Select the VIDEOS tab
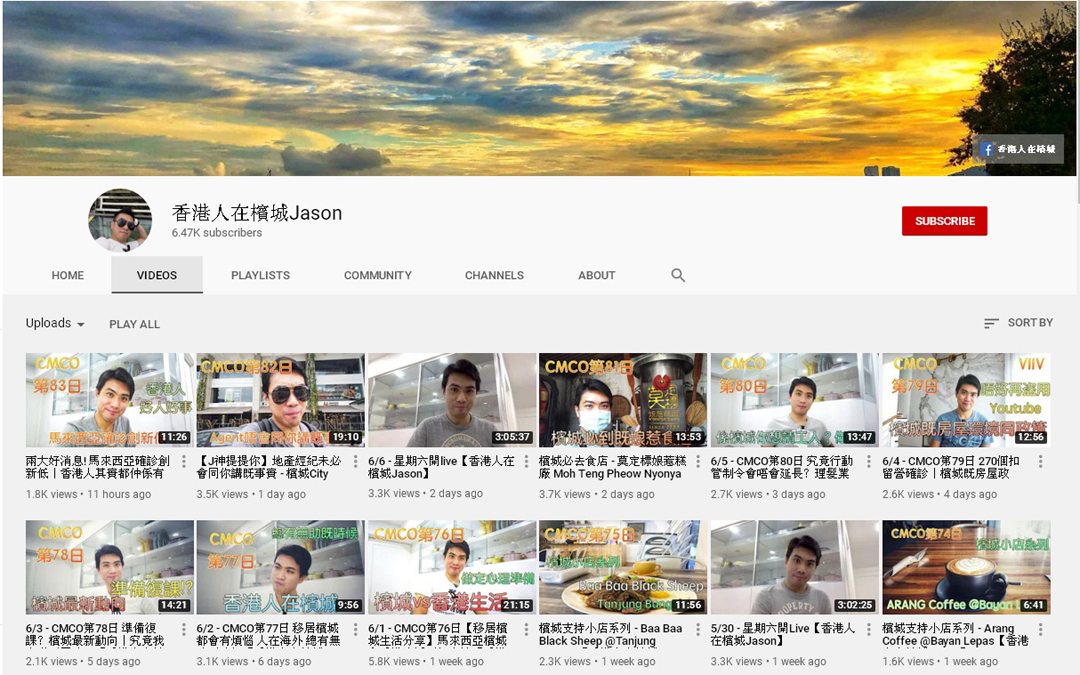 pyautogui.click(x=157, y=276)
